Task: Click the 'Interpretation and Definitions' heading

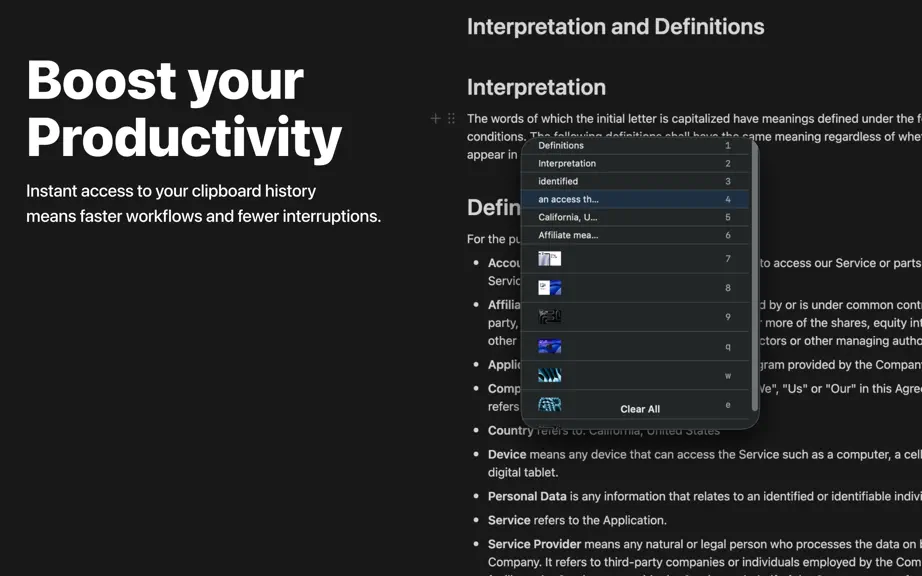Action: click(x=616, y=26)
